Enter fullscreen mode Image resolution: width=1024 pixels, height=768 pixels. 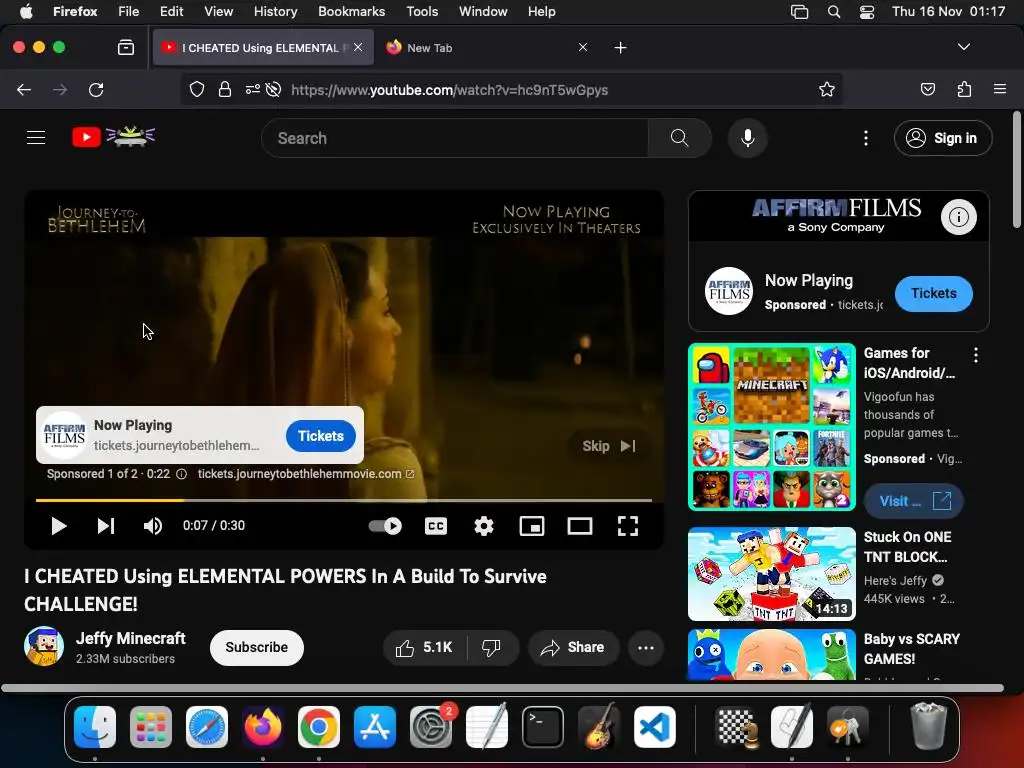628,526
